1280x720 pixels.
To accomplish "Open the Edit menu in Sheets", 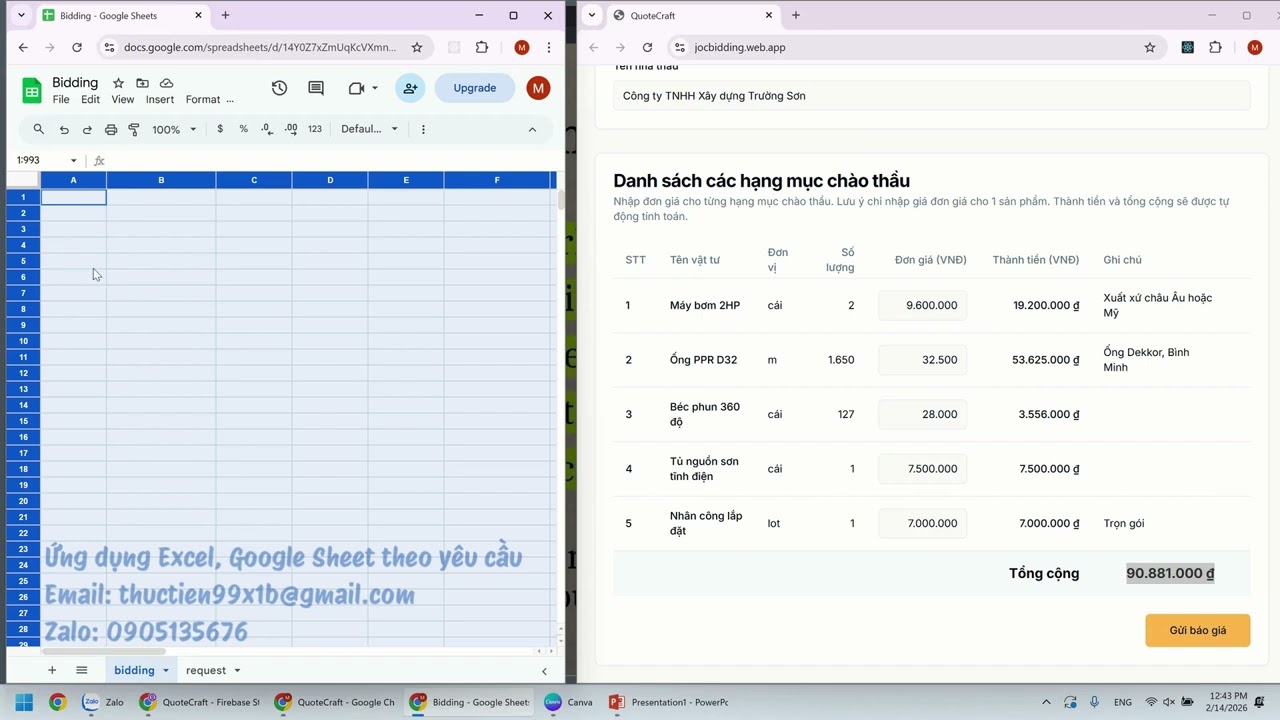I will pos(90,100).
